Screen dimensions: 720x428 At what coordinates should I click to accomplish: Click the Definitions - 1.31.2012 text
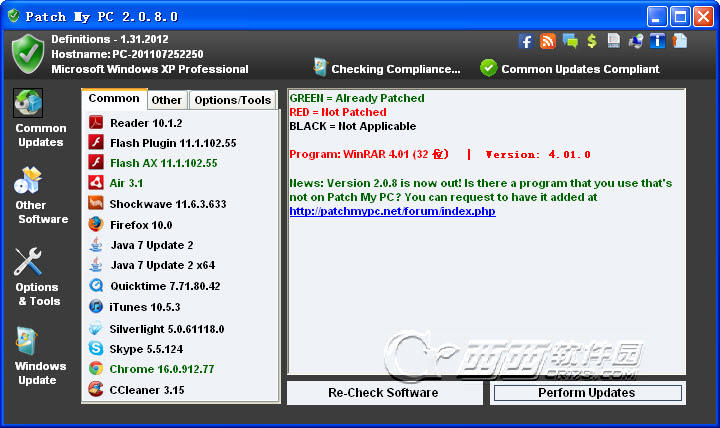110,39
